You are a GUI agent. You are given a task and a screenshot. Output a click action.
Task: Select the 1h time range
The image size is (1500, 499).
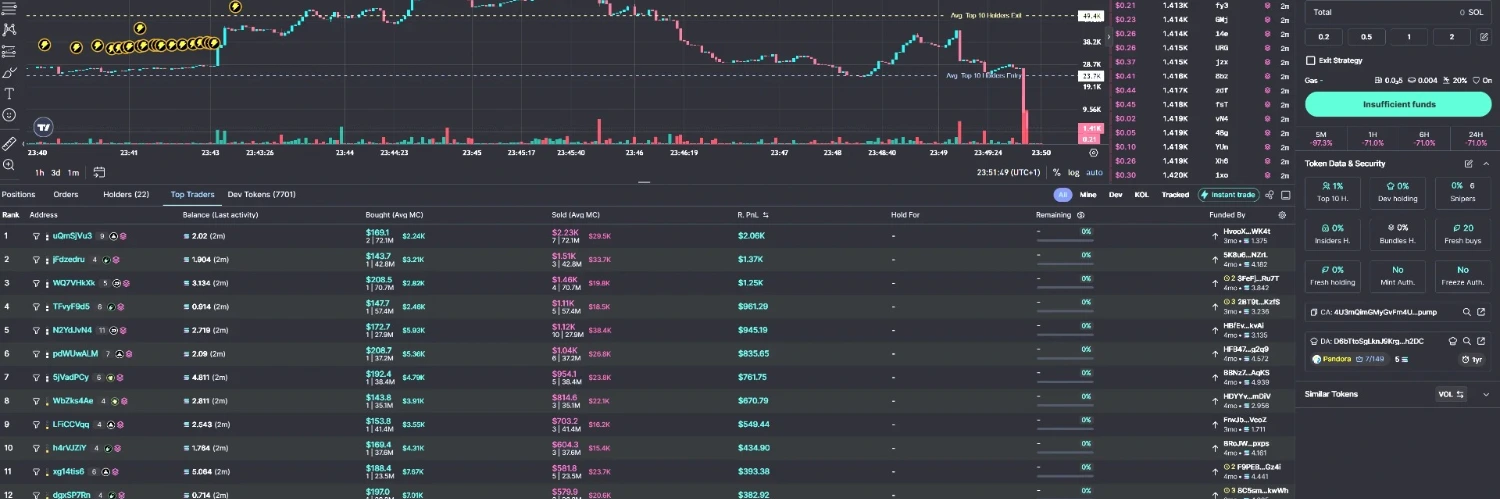pyautogui.click(x=40, y=172)
